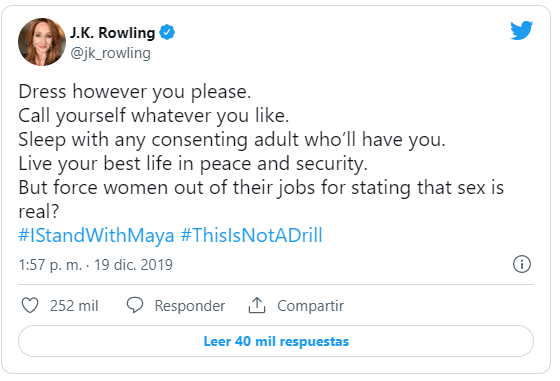Viewport: 560px width, 381px height.
Task: Click the share upload arrow icon
Action: point(257,305)
